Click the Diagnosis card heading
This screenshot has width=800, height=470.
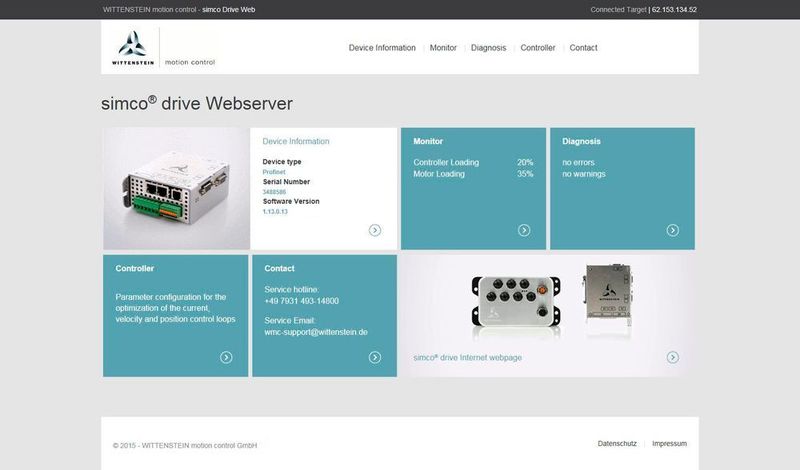581,141
